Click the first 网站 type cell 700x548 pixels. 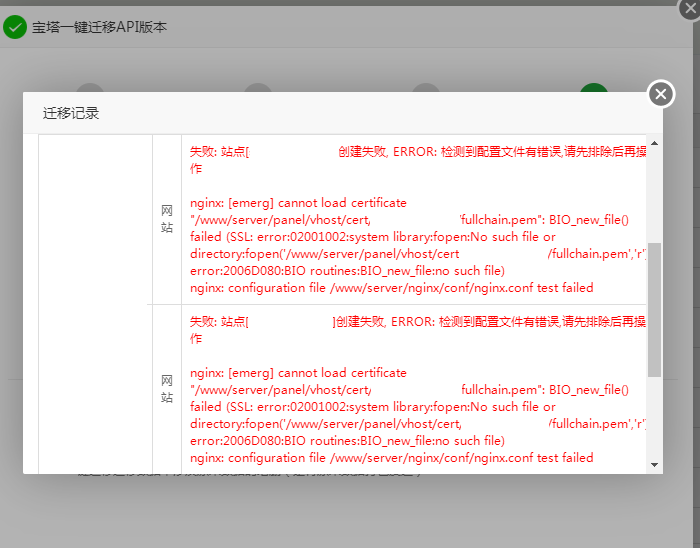pos(167,219)
